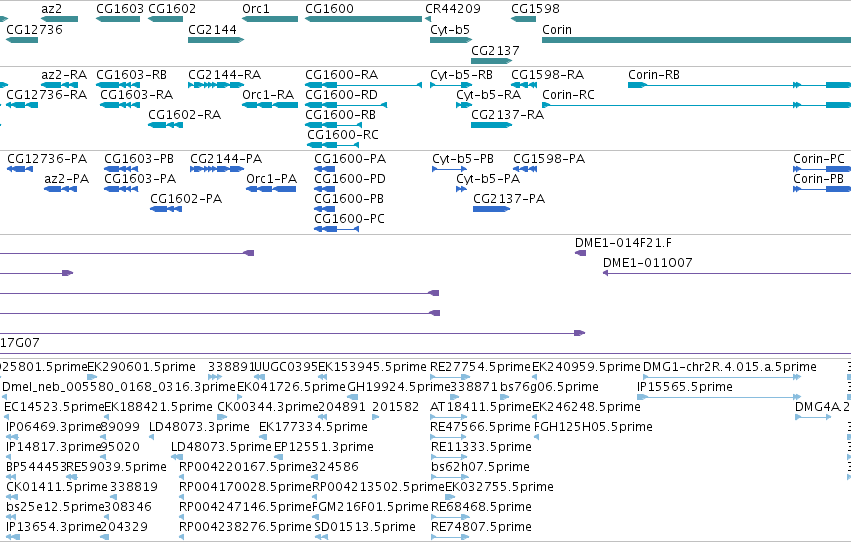Select EST RE11333.5prime
Image resolution: width=851 pixels, height=542 pixels.
pyautogui.click(x=449, y=457)
